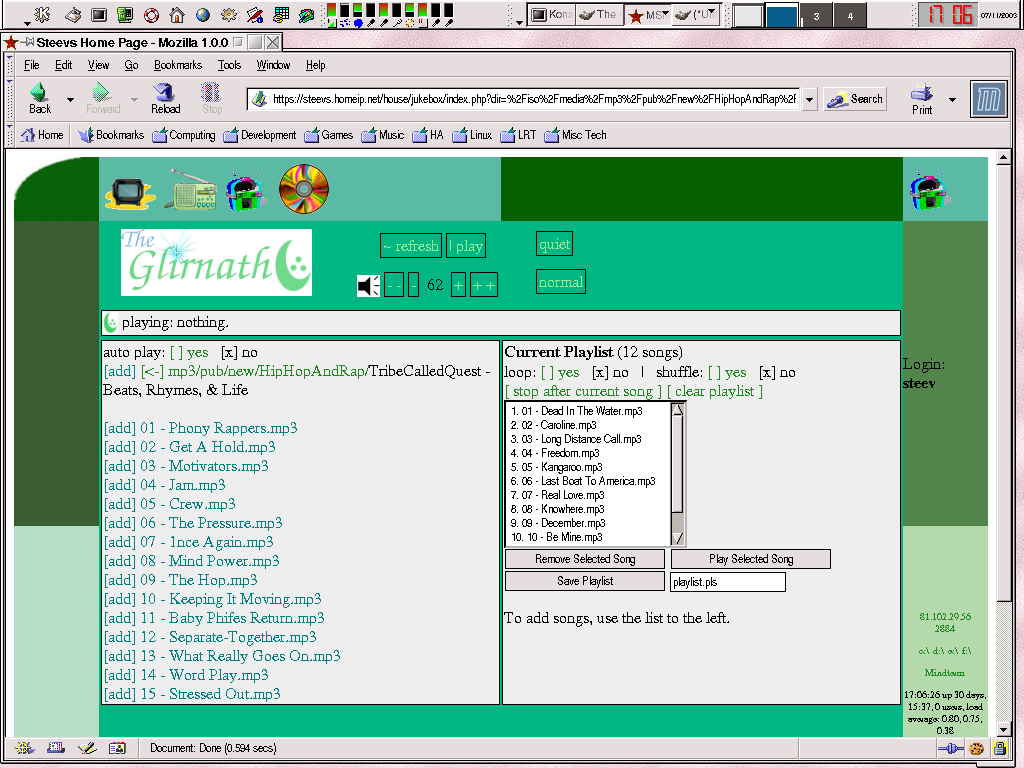Enable shuffle by selecting yes
1024x768 pixels.
coord(727,372)
